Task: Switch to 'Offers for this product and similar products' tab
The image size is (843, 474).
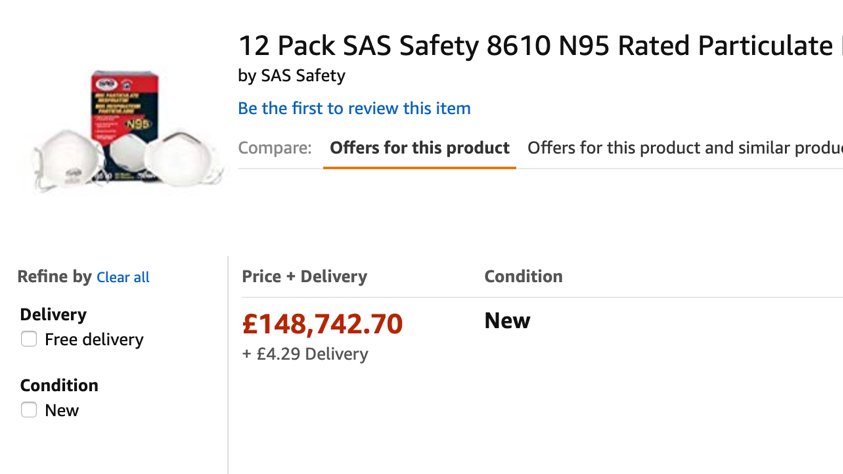Action: coord(684,148)
